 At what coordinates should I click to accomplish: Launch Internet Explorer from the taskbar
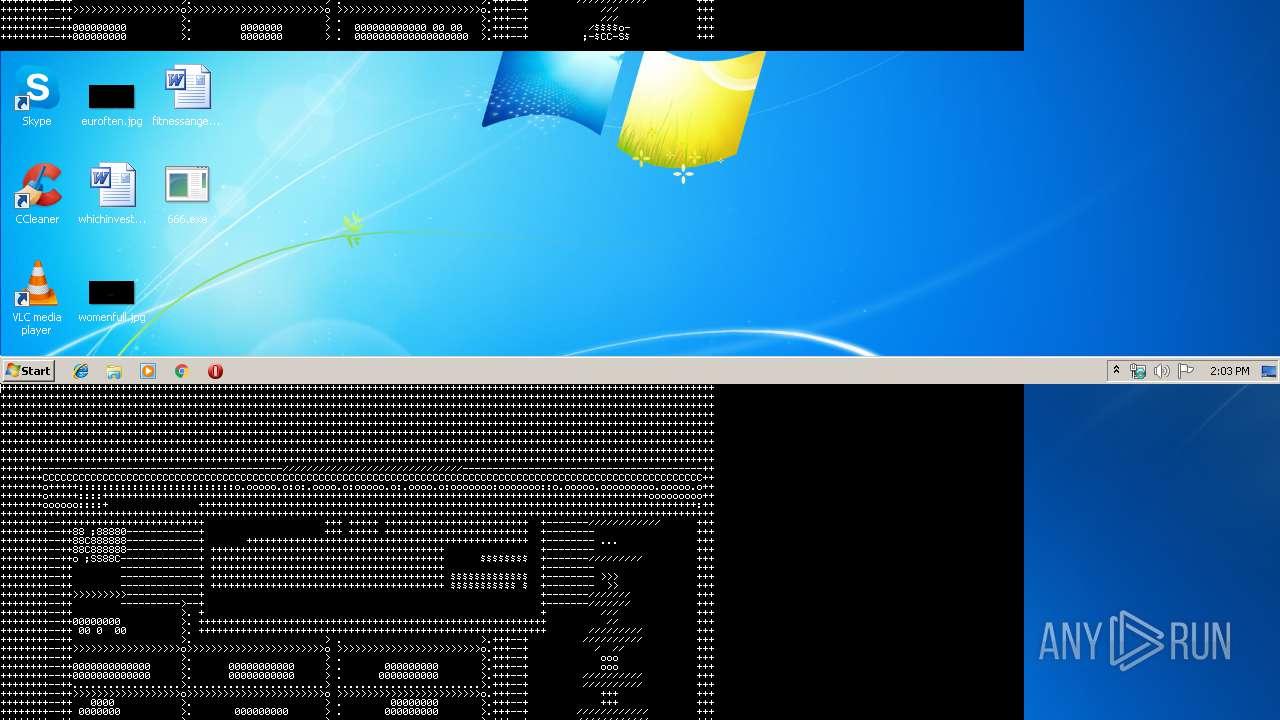click(x=81, y=371)
